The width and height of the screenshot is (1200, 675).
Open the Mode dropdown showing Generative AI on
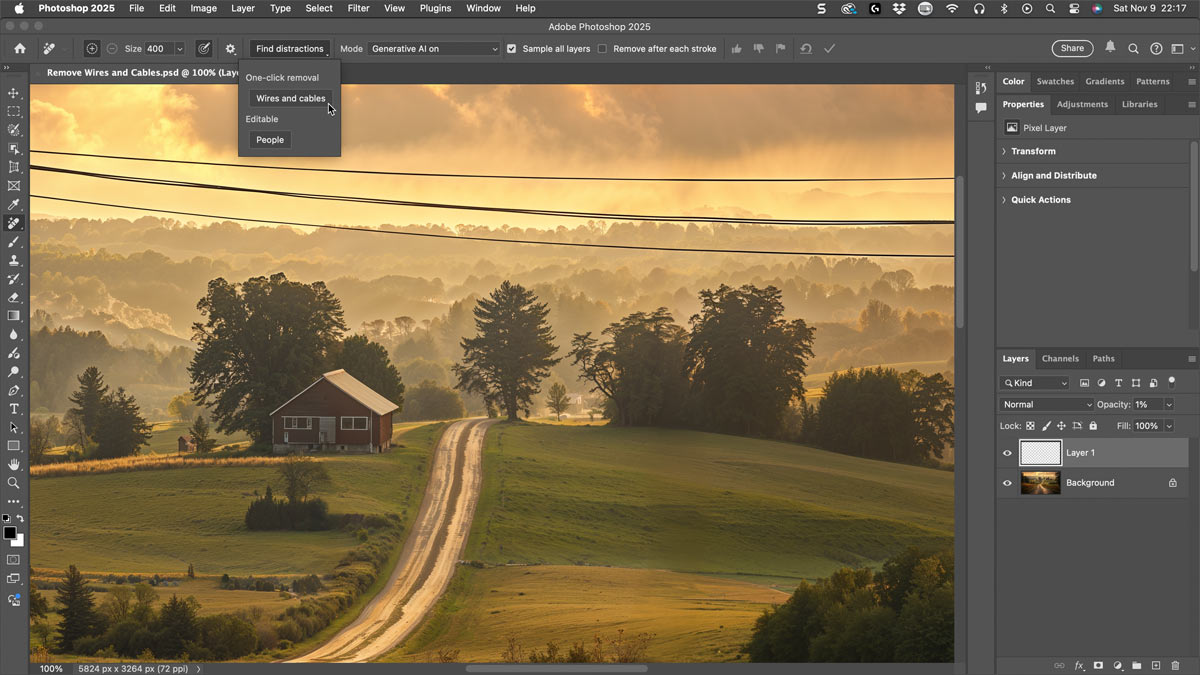(433, 48)
